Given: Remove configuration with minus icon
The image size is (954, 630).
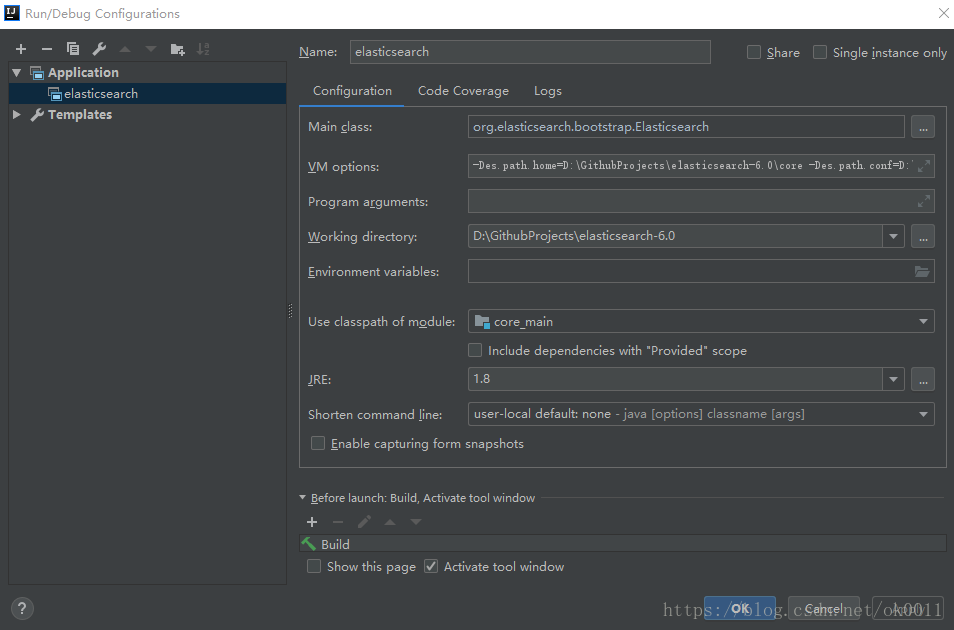Looking at the screenshot, I should click(x=47, y=49).
